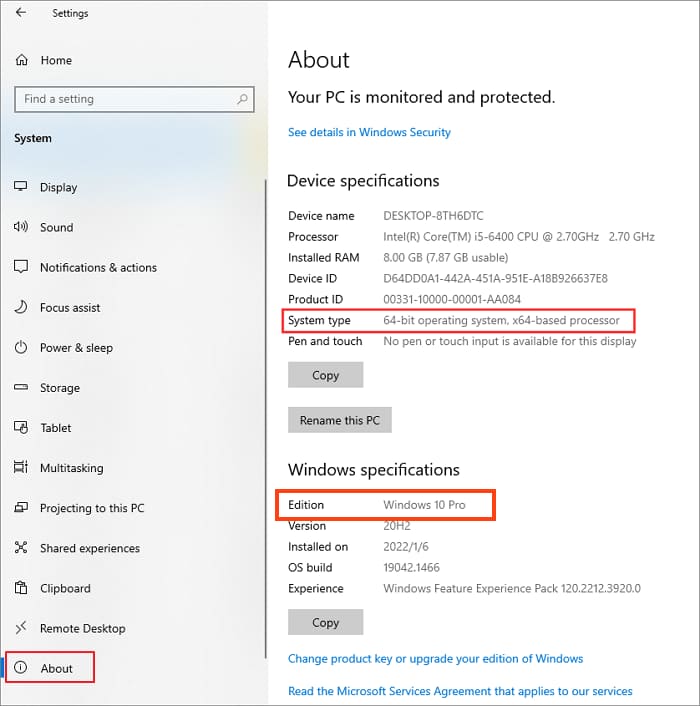Select the Display monitor icon
Viewport: 700px width, 706px height.
tap(21, 187)
